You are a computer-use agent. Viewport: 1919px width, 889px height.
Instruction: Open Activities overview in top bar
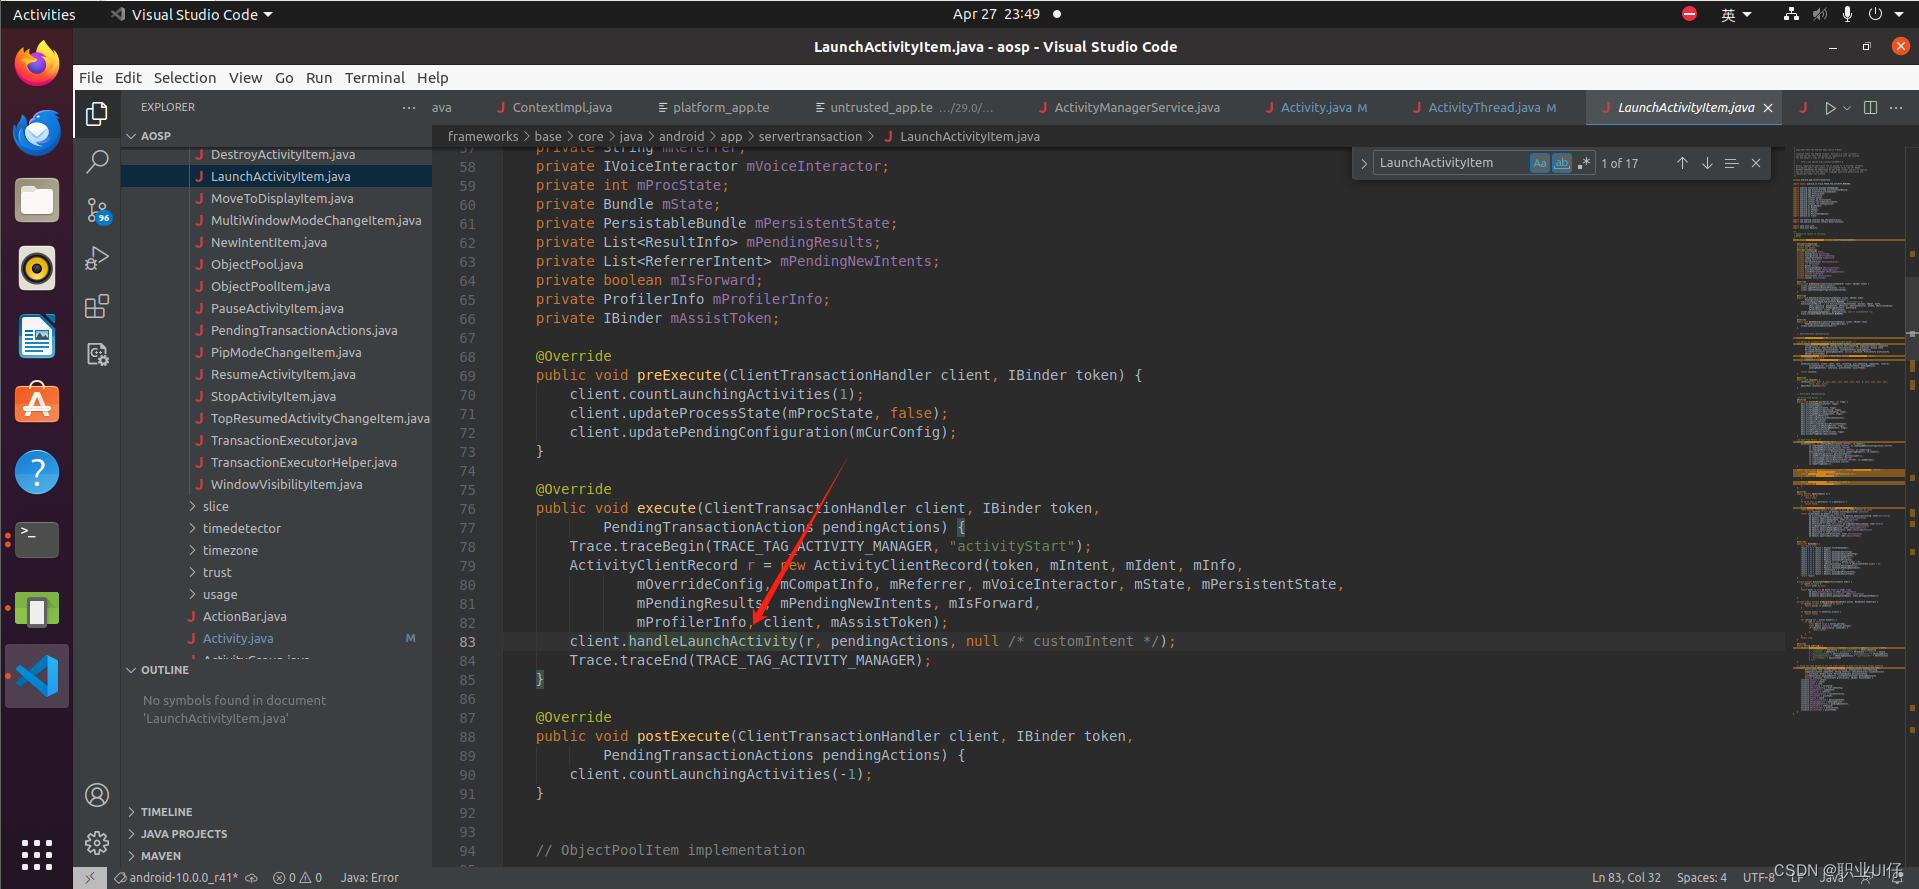tap(44, 14)
